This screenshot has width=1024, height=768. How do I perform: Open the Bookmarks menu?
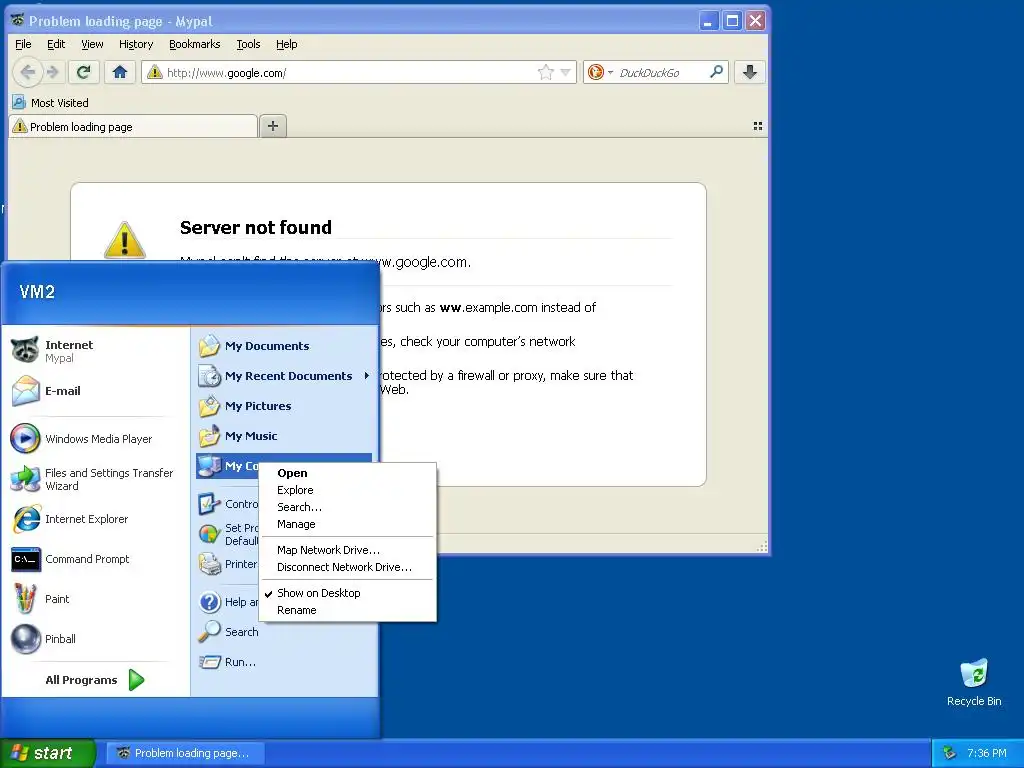pos(195,44)
